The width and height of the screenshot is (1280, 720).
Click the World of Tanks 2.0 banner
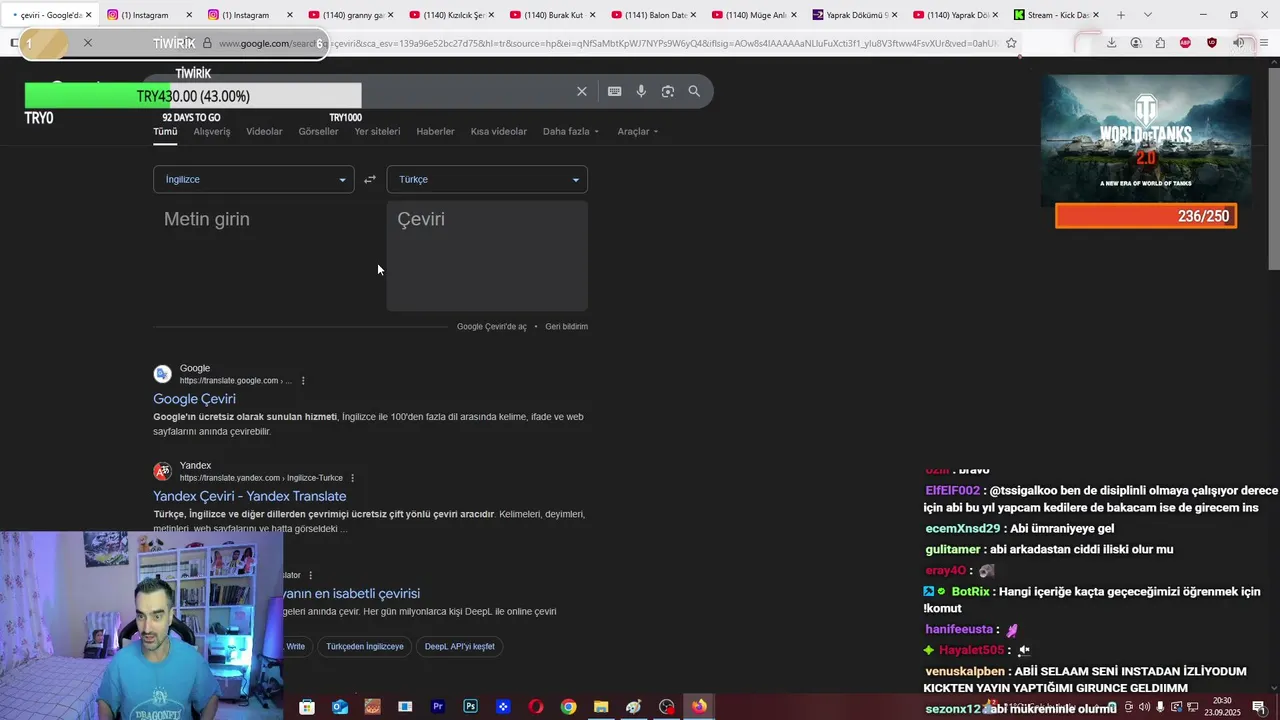(x=1146, y=138)
